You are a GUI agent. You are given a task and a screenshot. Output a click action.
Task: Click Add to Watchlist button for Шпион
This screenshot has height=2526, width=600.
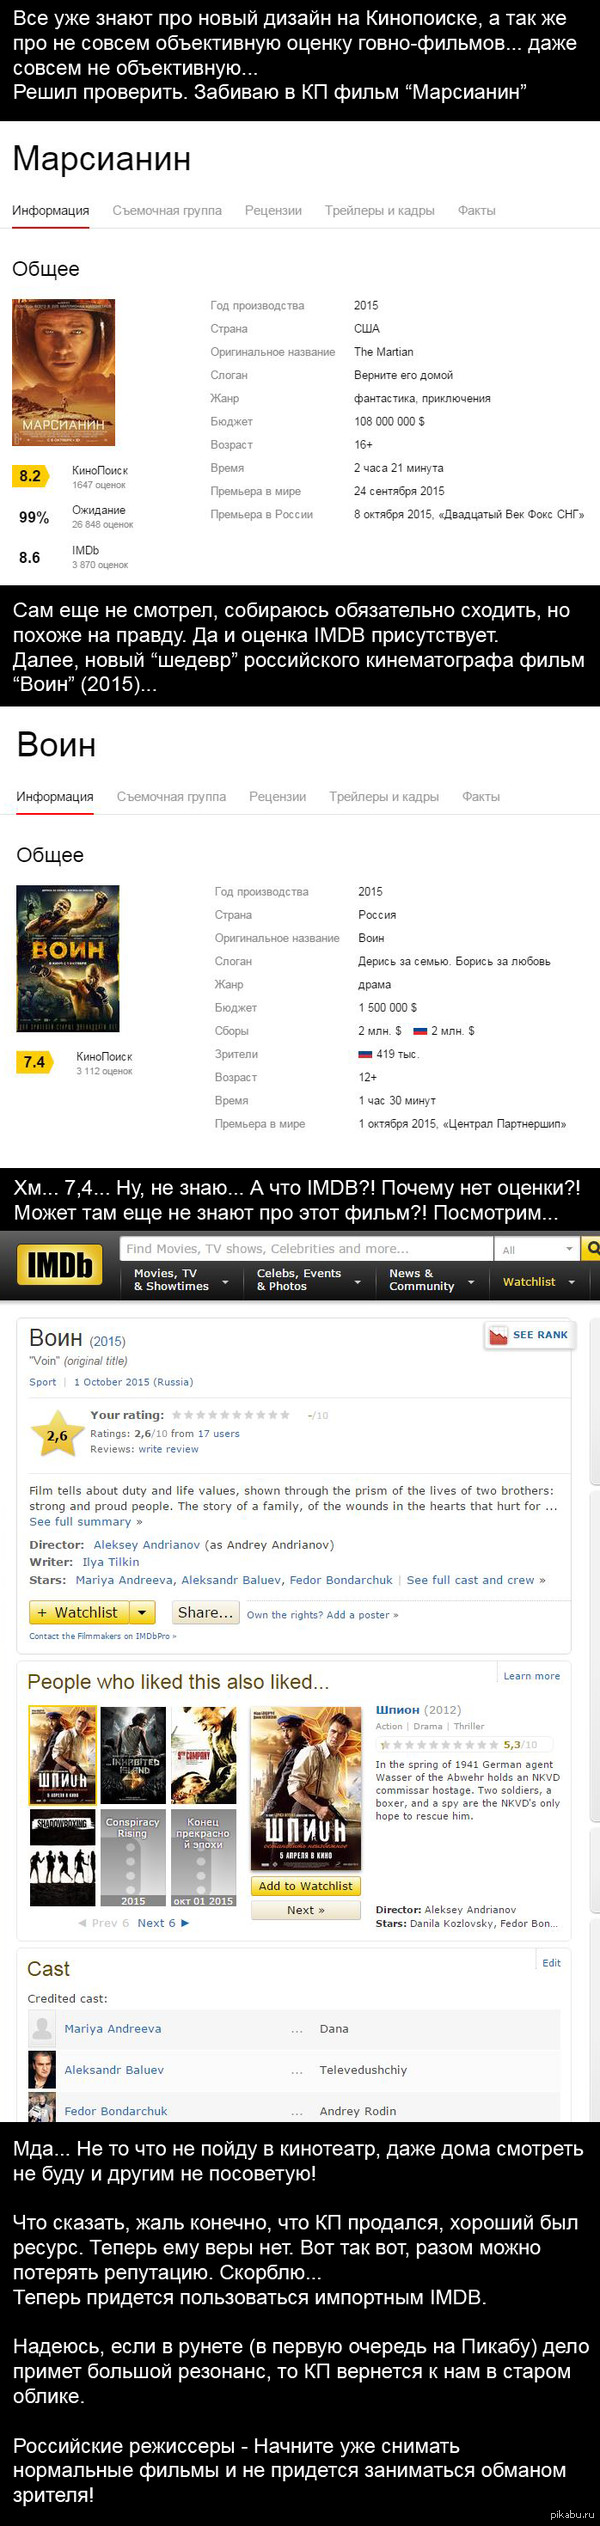305,1886
